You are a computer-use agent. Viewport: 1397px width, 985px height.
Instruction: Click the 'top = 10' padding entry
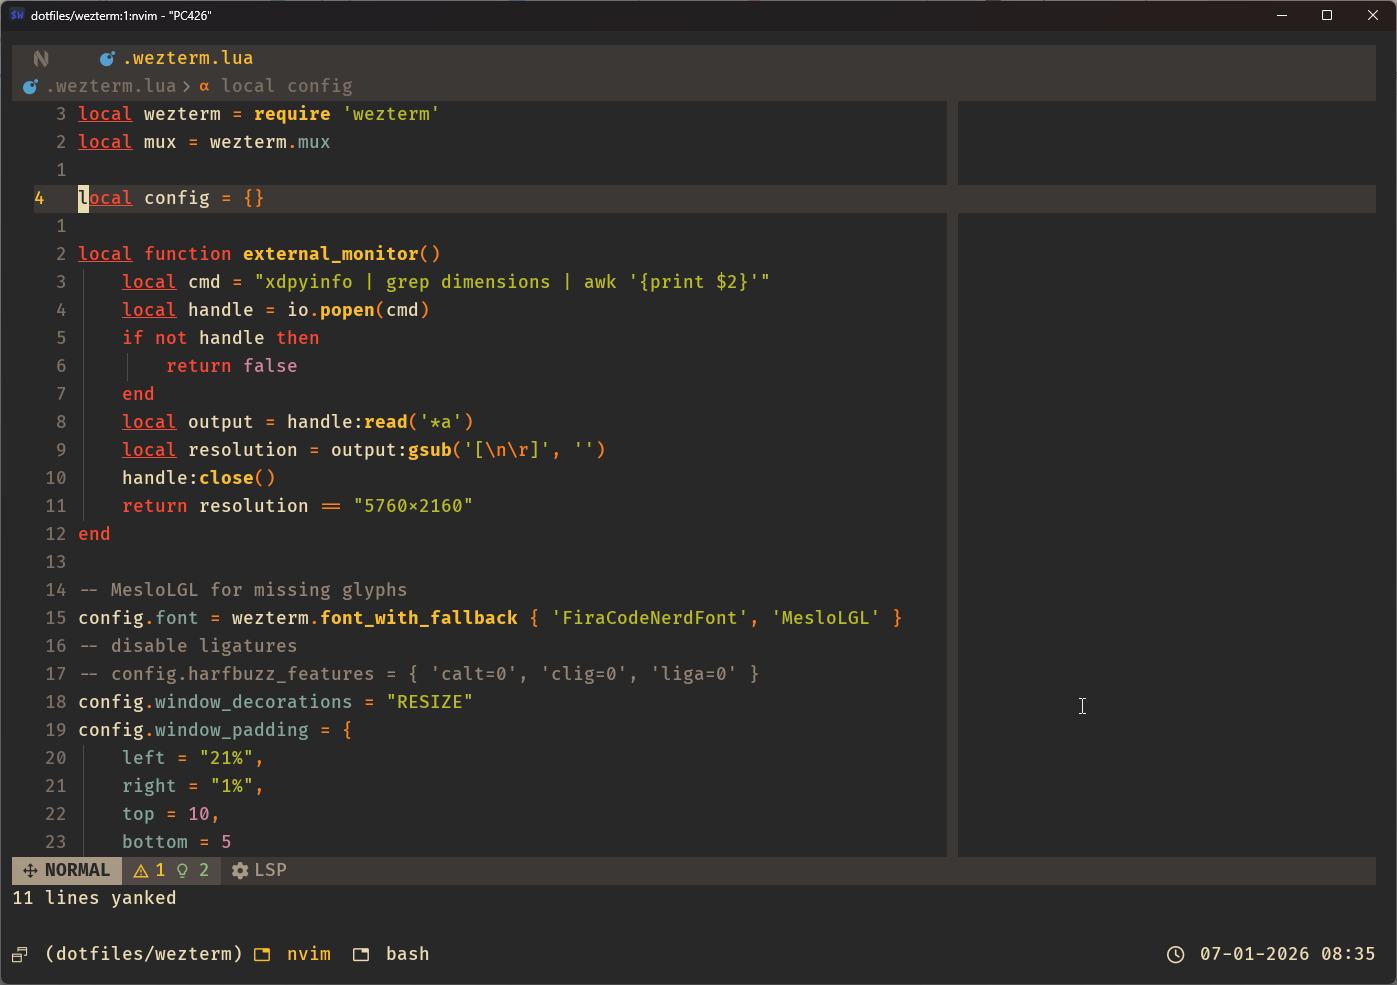pos(171,814)
